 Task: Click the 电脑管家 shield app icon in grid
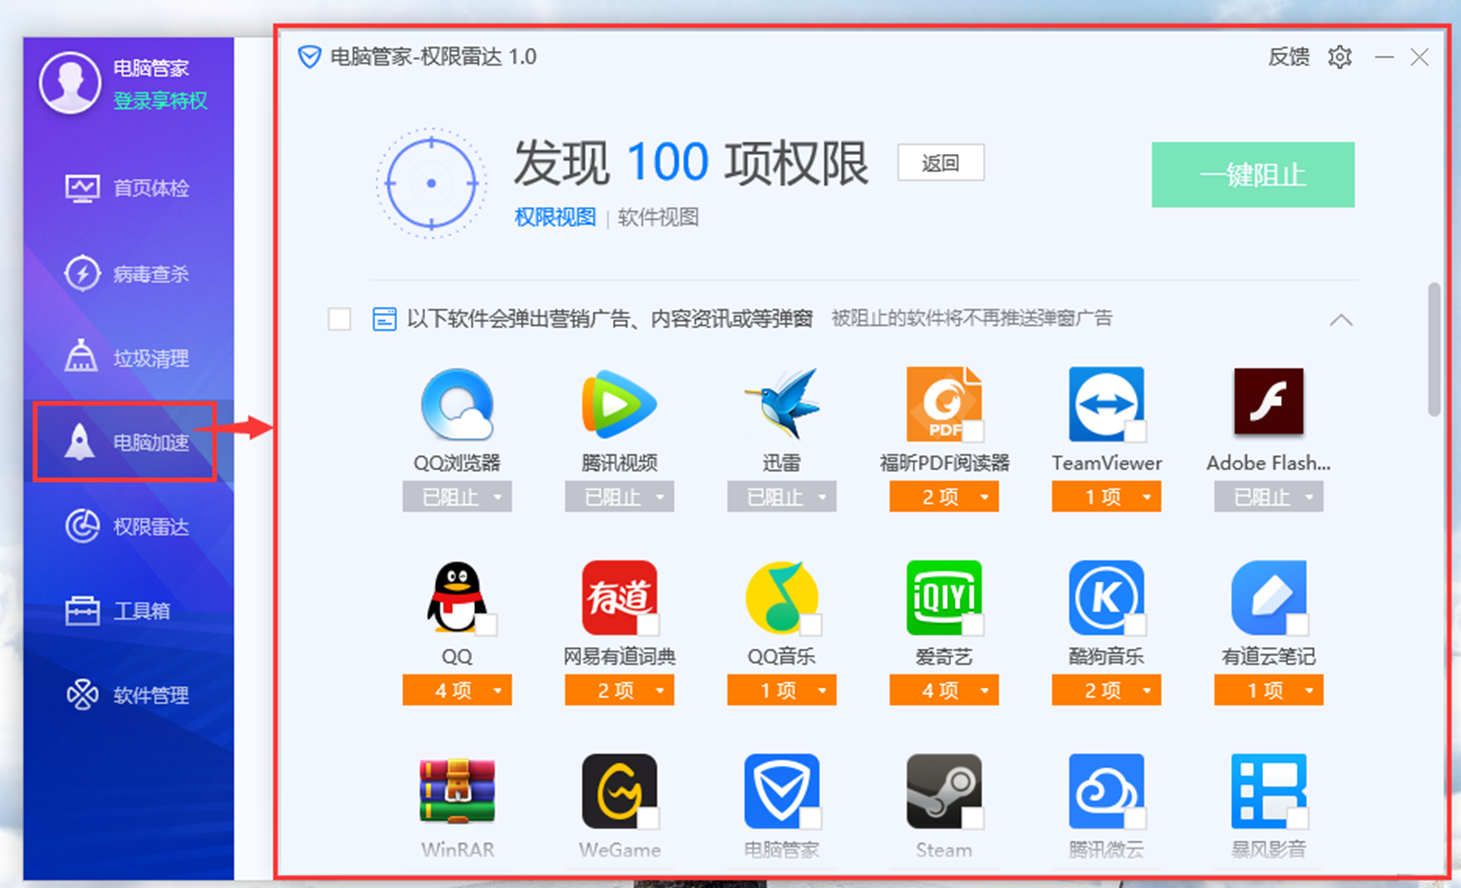coord(781,791)
